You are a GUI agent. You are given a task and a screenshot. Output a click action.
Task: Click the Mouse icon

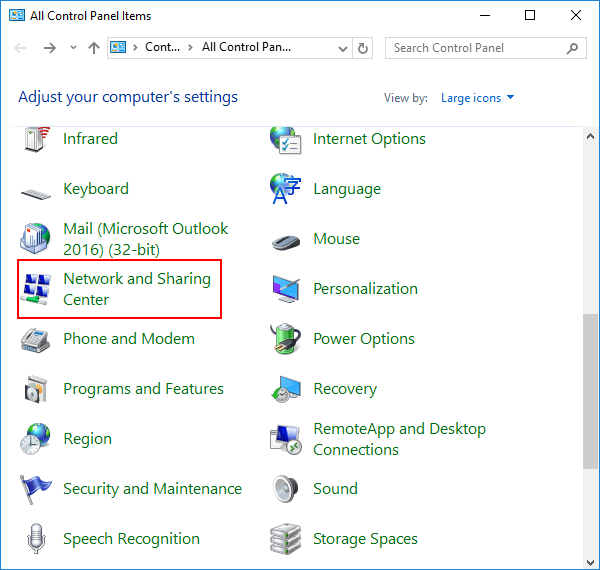(x=285, y=242)
